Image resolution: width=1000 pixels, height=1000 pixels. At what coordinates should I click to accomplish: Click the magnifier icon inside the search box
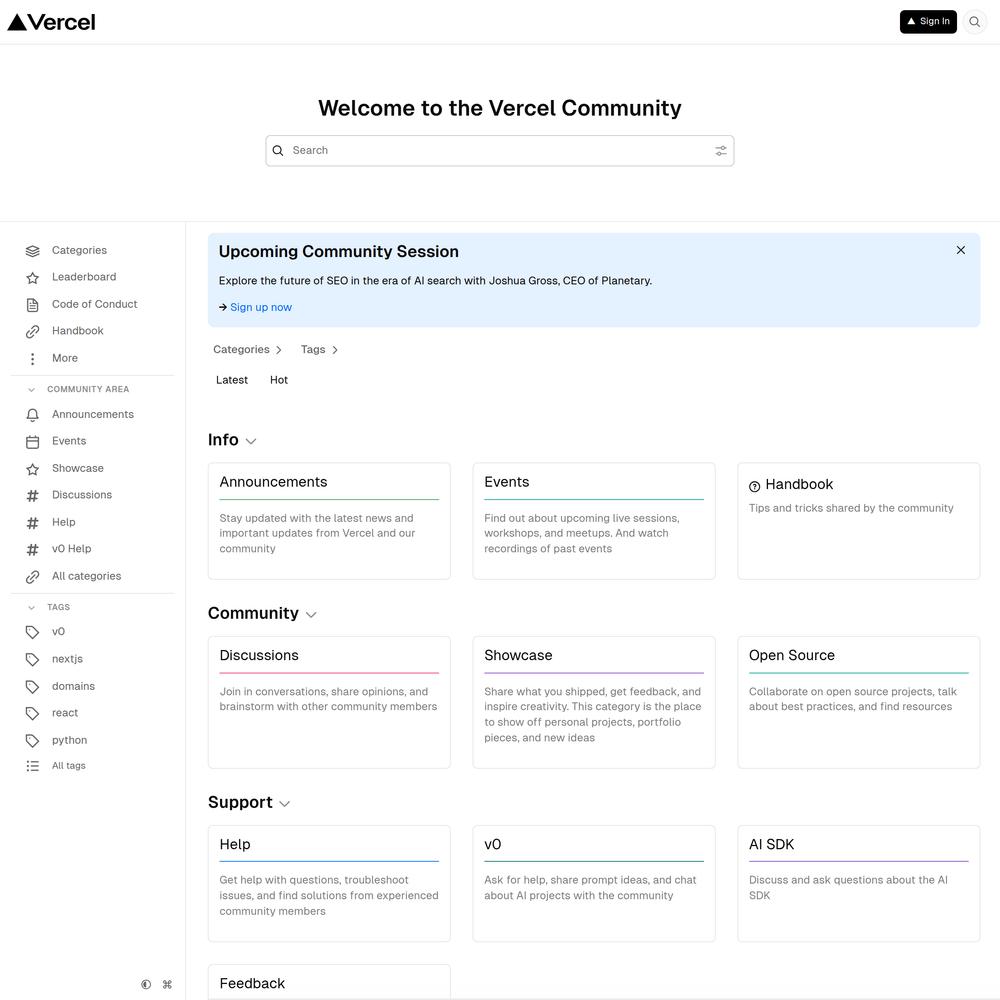[x=277, y=151]
